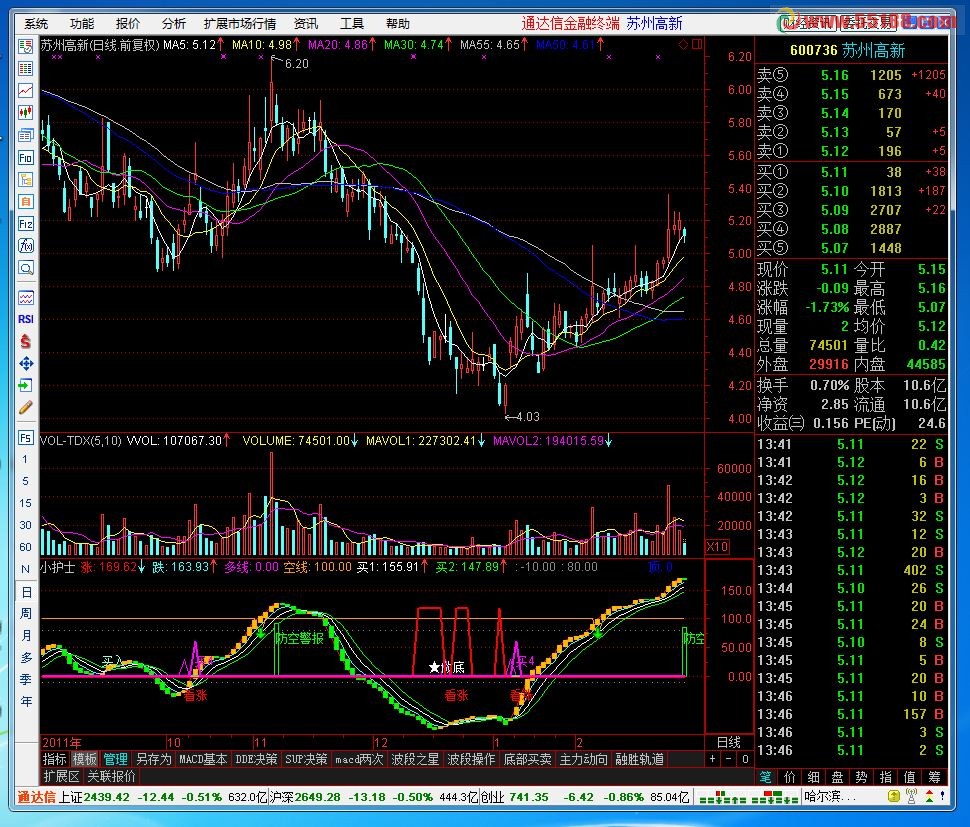
Task: Switch to 15-minute period
Action: pyautogui.click(x=25, y=503)
